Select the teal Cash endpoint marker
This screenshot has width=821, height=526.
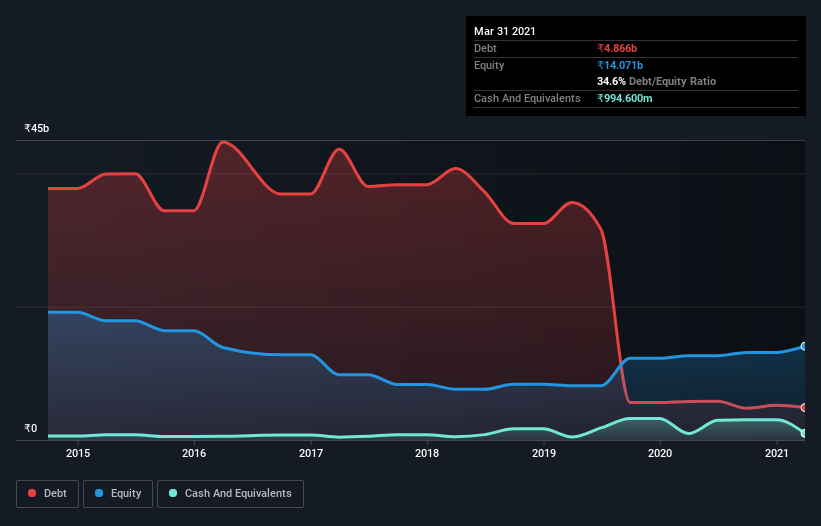[x=804, y=433]
